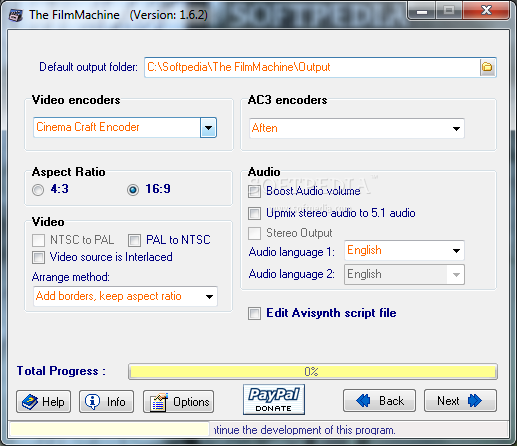The image size is (517, 446).
Task: Click the Audio language 1 label
Action: (x=292, y=252)
